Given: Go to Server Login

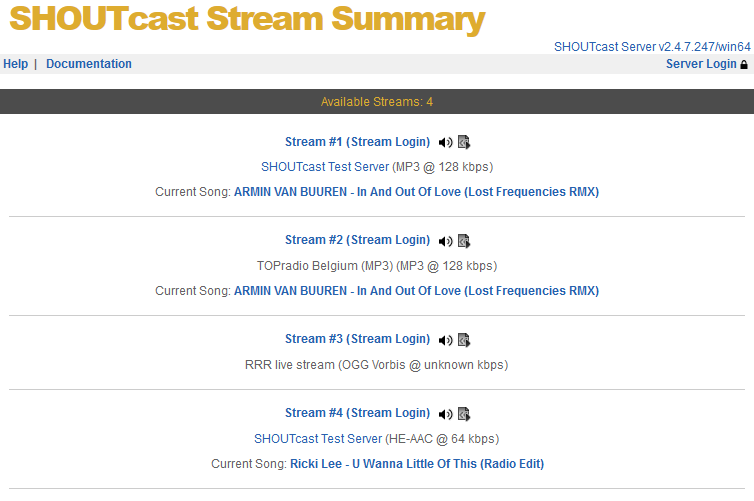Looking at the screenshot, I should coord(700,64).
